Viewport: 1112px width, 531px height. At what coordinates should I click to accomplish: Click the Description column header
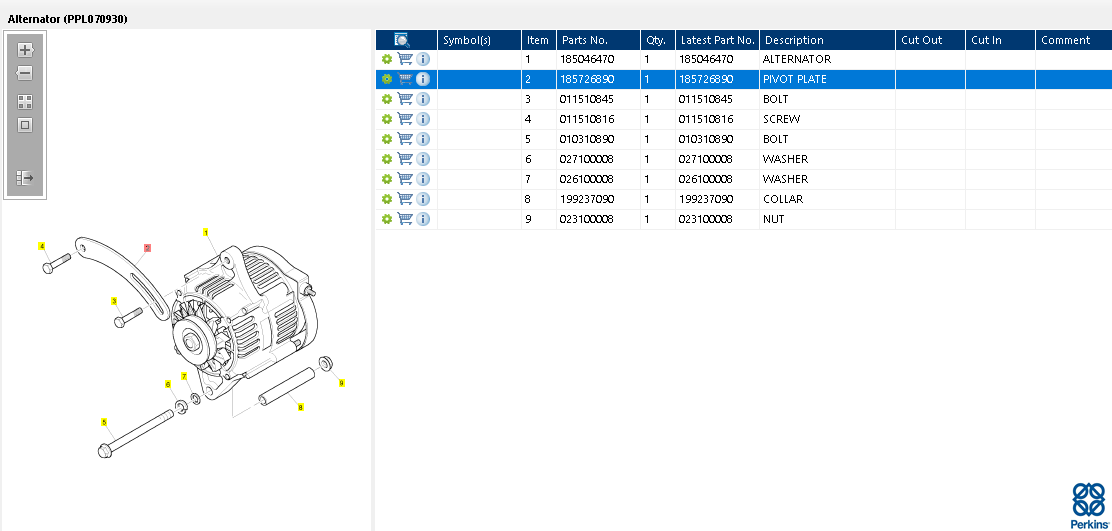826,40
